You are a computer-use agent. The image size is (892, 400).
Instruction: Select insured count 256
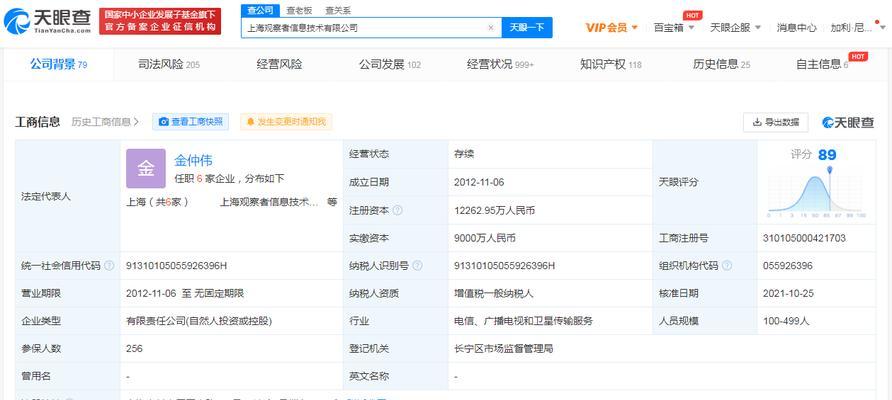pos(134,348)
